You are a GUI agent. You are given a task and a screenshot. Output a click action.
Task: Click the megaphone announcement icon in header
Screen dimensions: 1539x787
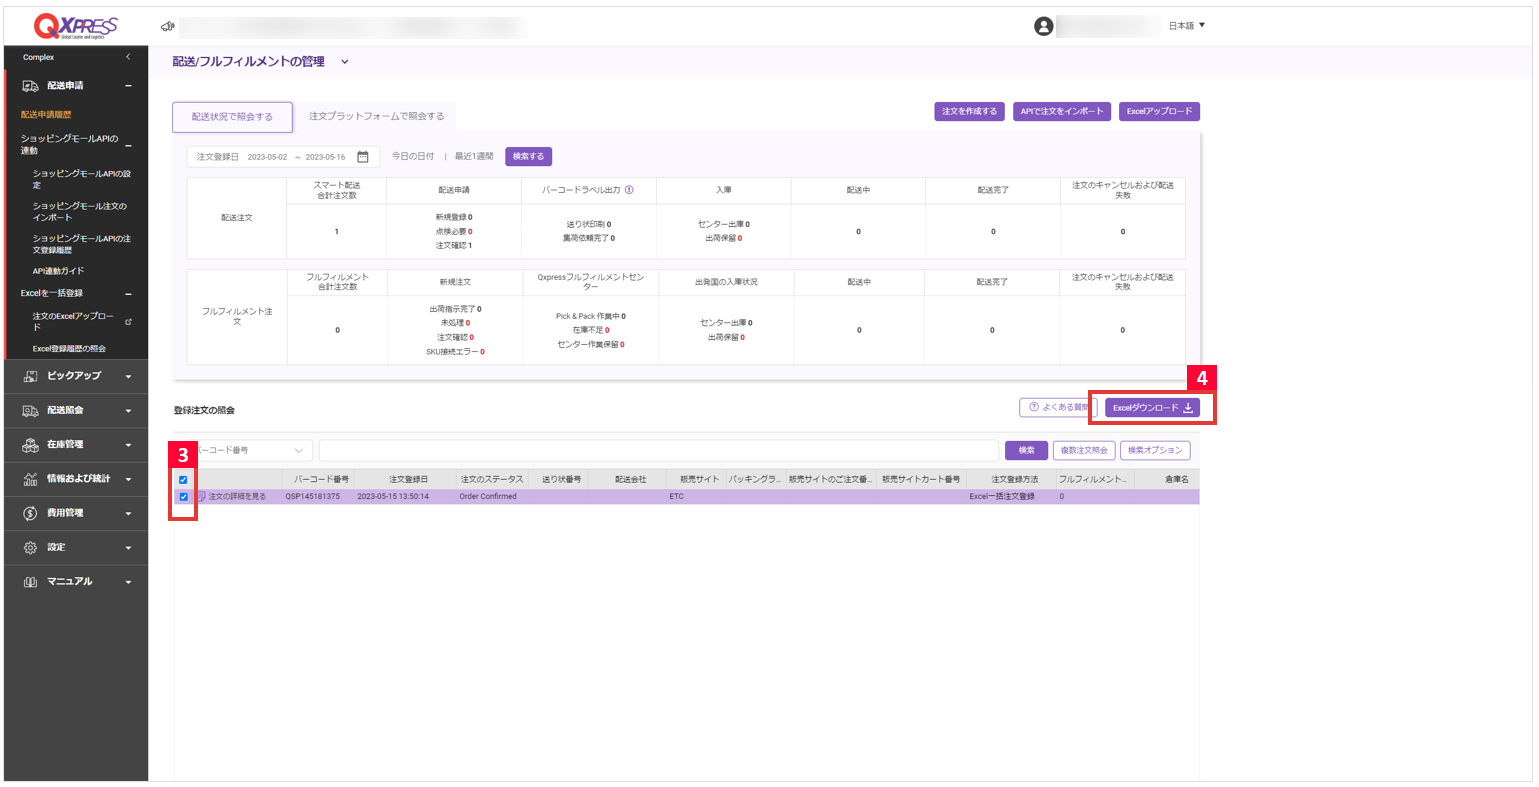click(167, 26)
